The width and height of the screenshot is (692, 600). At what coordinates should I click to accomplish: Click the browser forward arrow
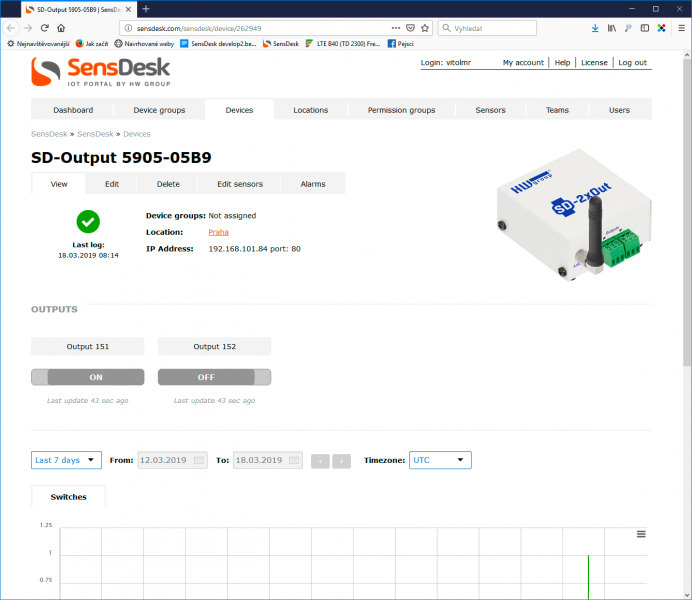[28, 28]
